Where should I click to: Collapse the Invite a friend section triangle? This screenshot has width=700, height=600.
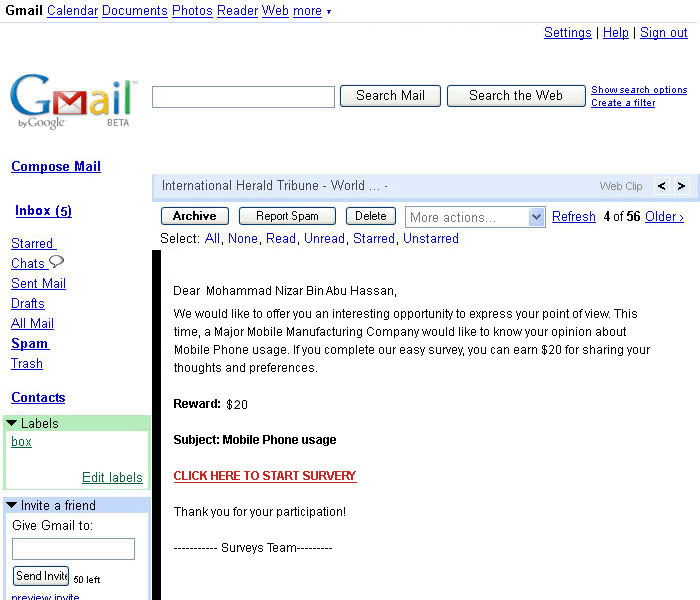(x=12, y=505)
